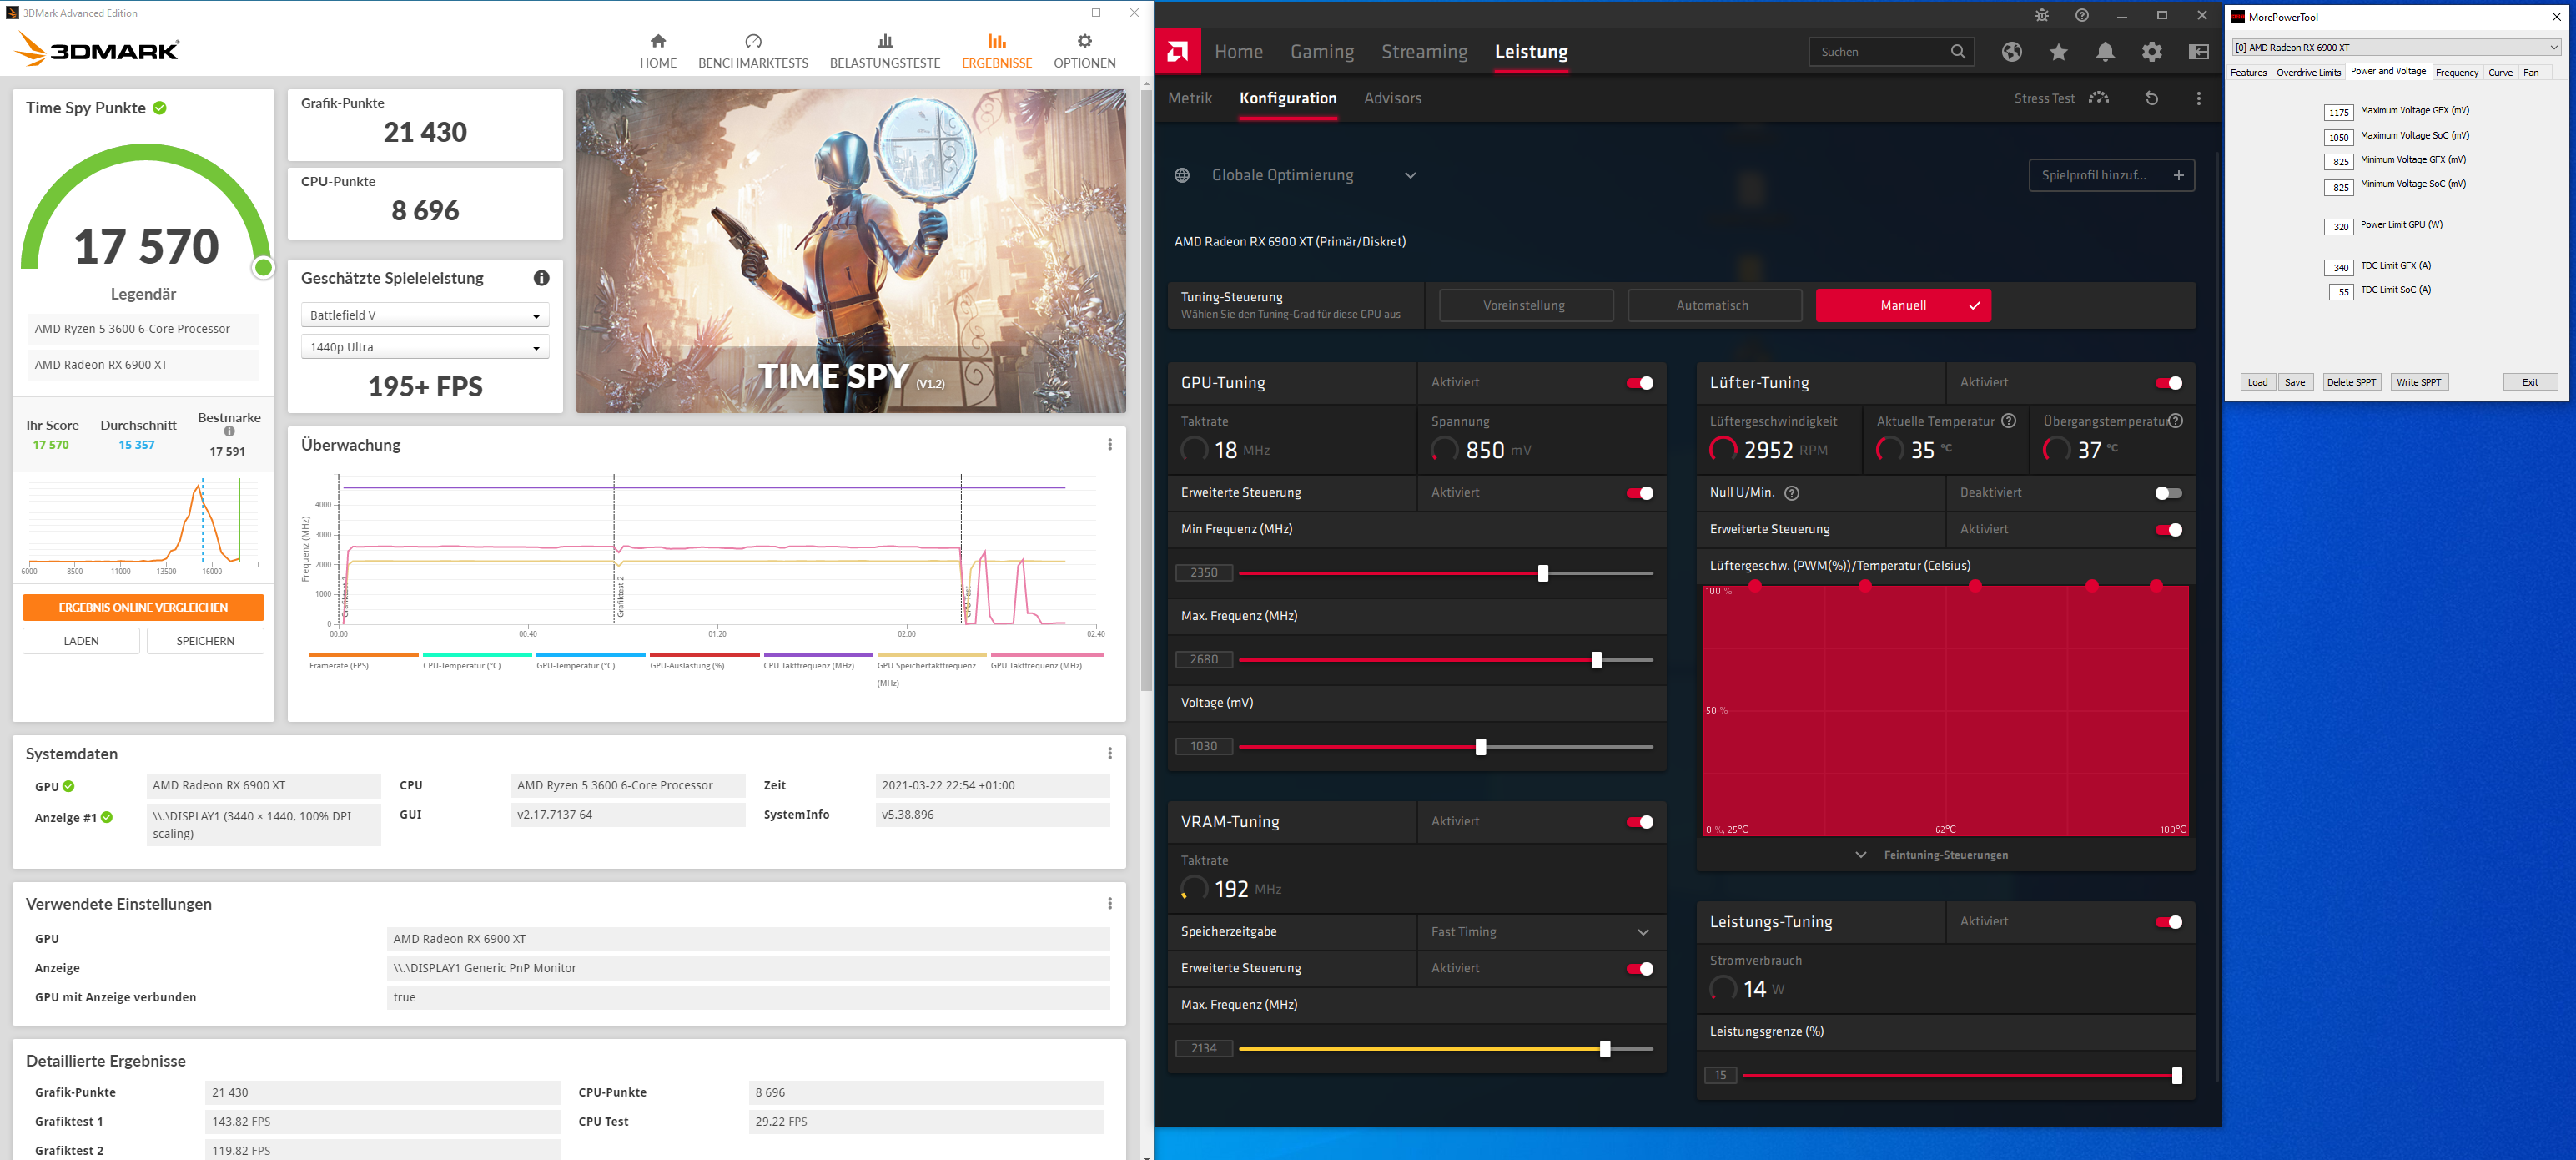The width and height of the screenshot is (2576, 1160).
Task: Click the favorites star icon
Action: (x=2058, y=52)
